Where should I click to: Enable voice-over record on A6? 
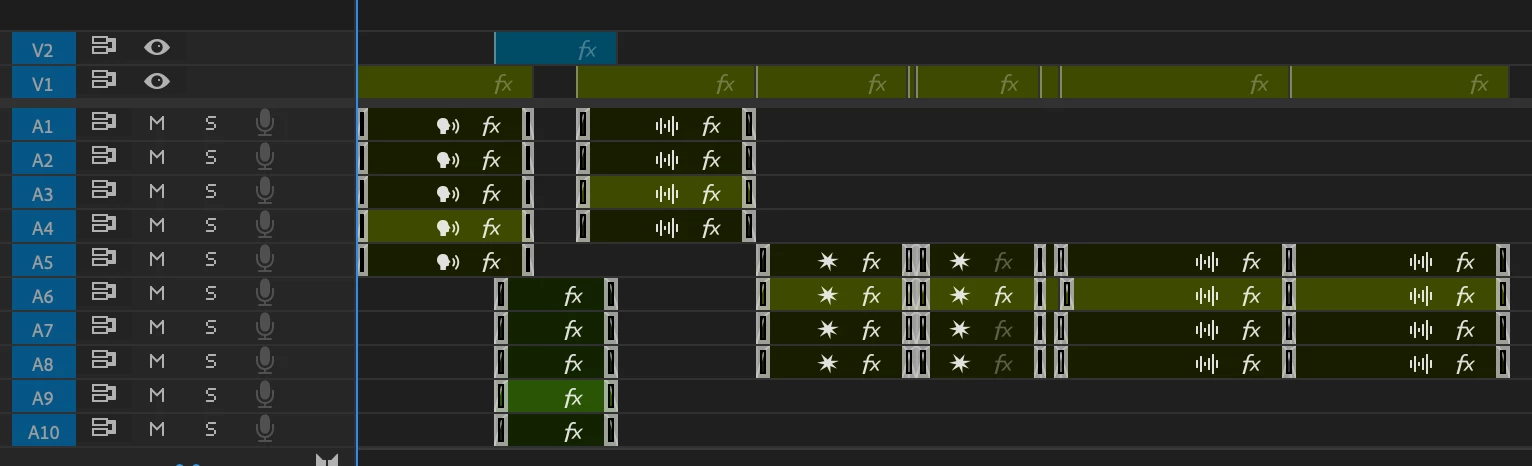pyautogui.click(x=265, y=294)
